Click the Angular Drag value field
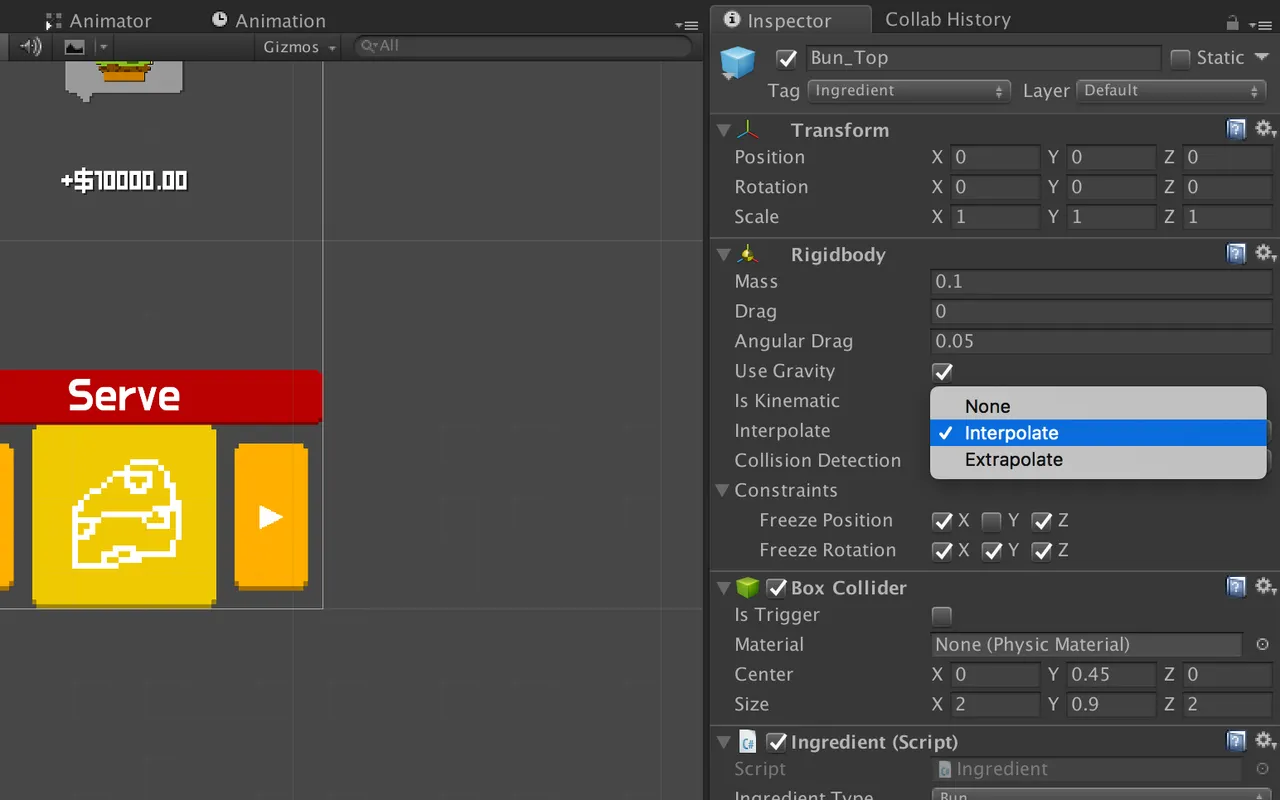The image size is (1280, 800). click(x=1101, y=342)
